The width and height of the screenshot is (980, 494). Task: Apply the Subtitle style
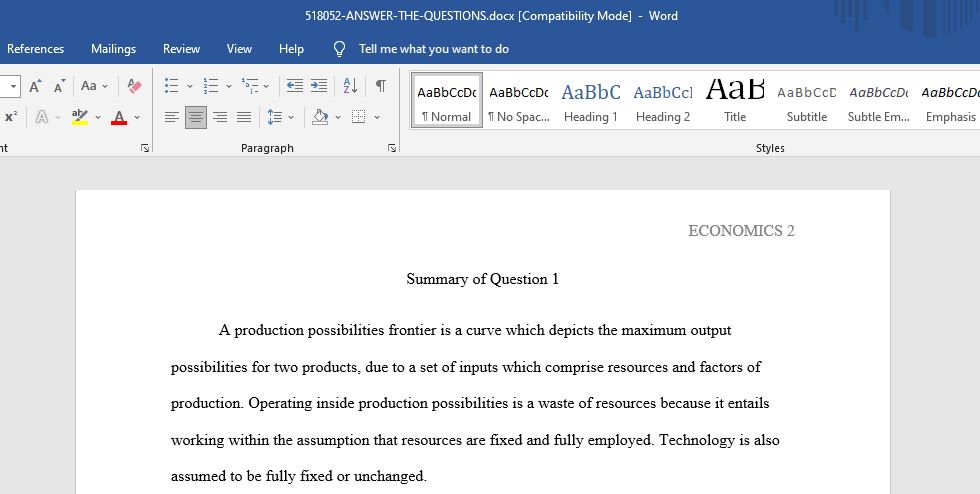(x=807, y=101)
